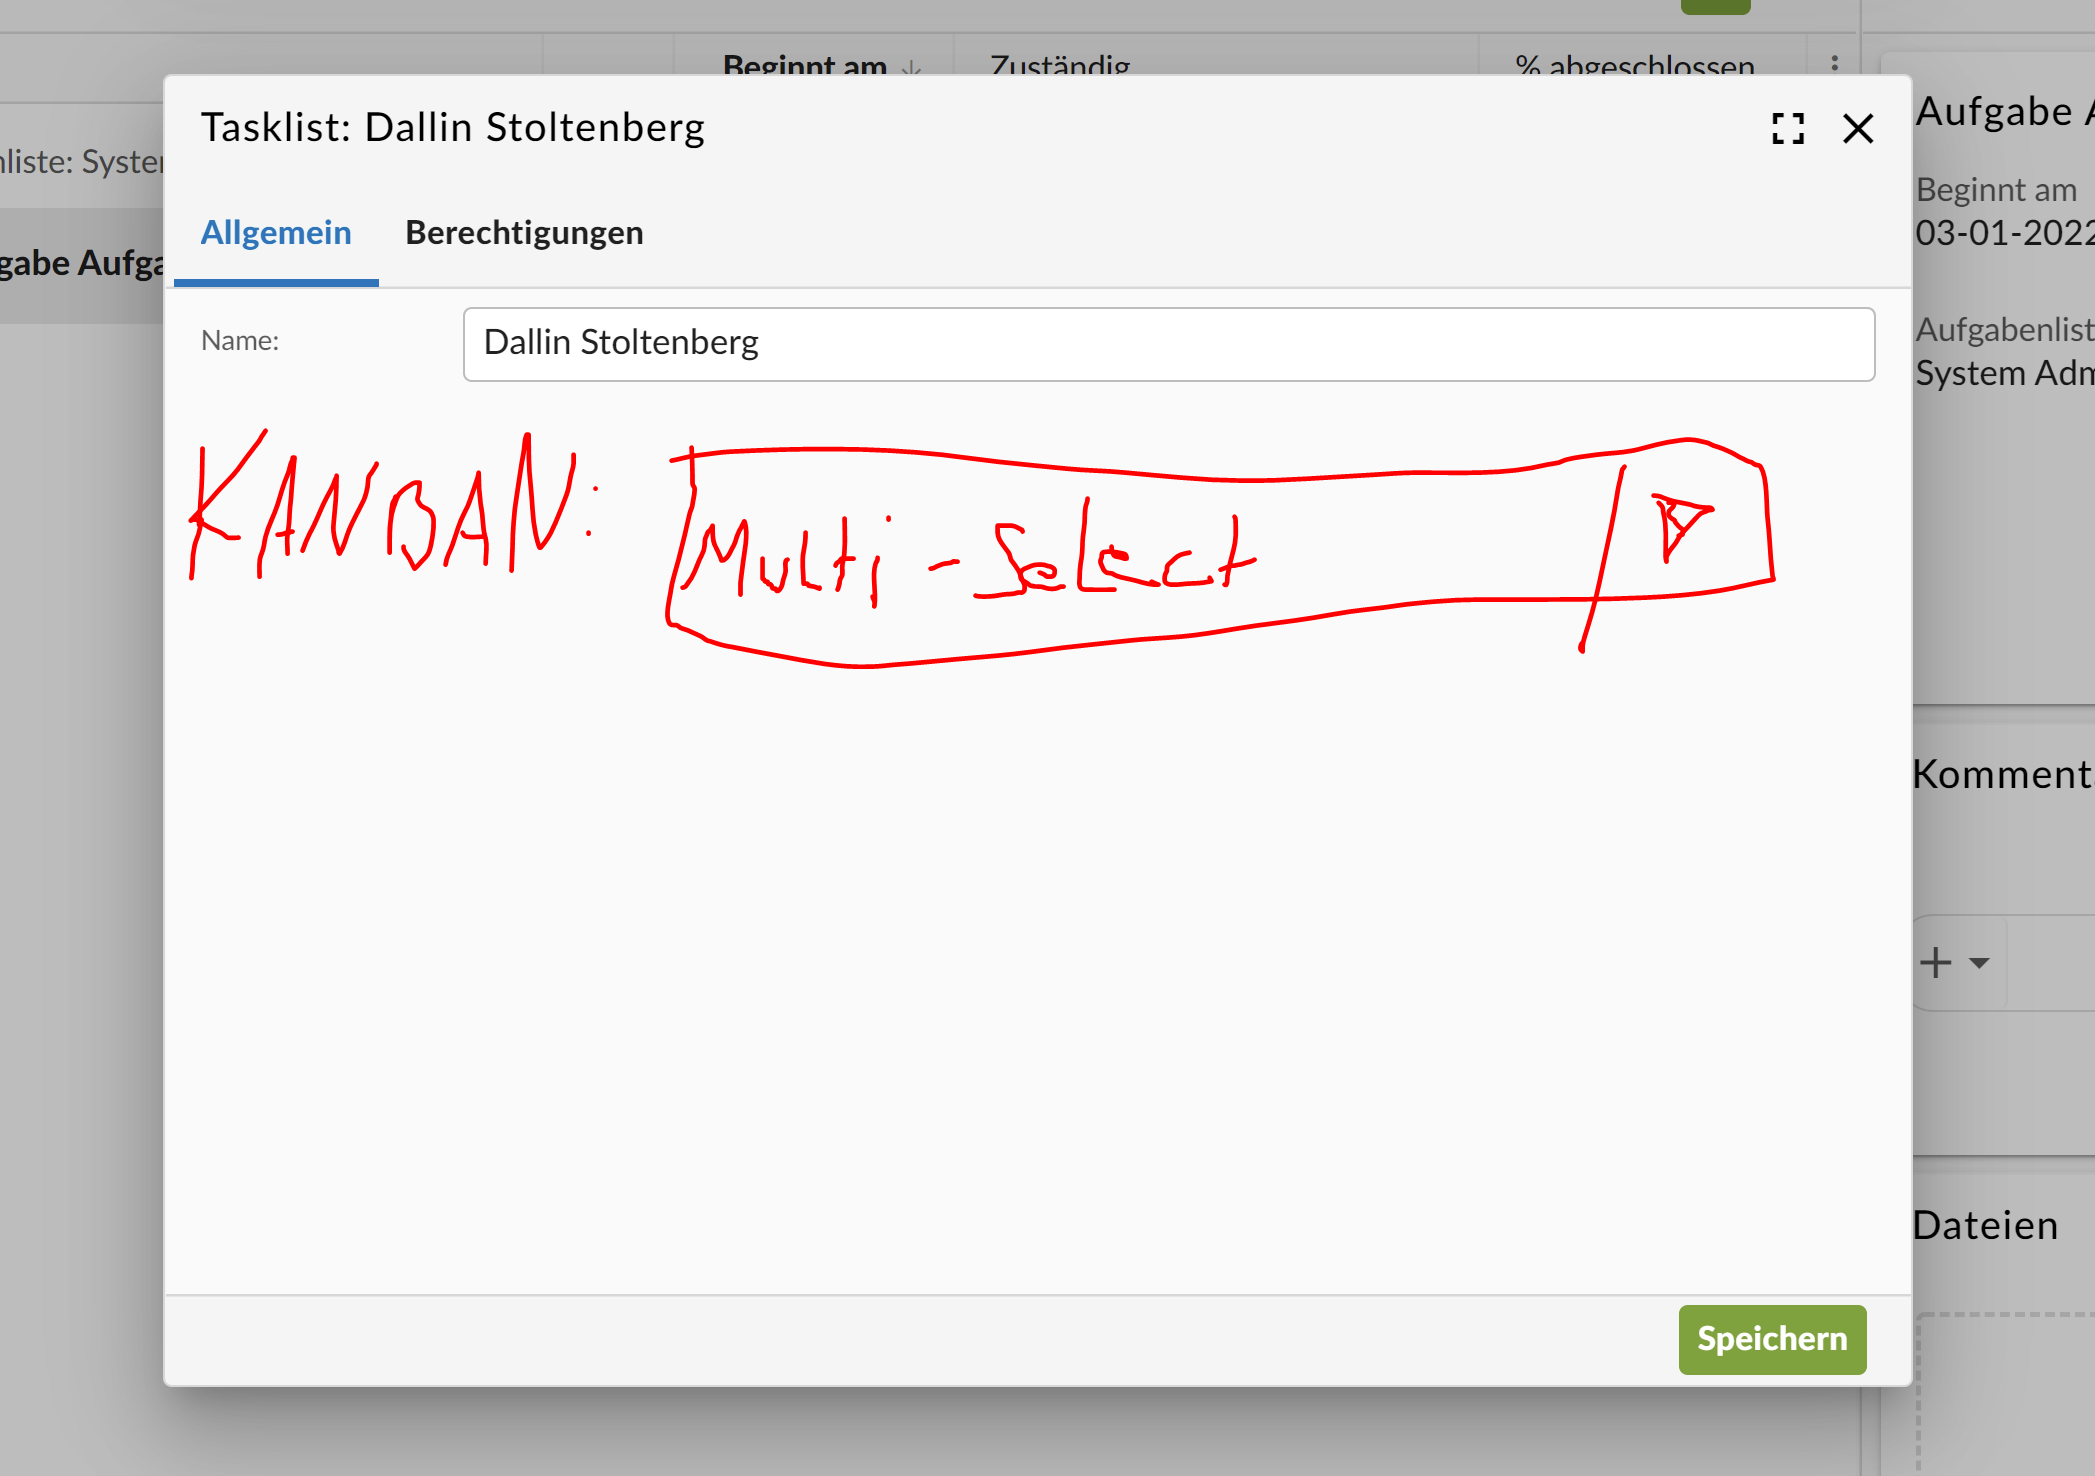Click the Kommentare section heading
This screenshot has height=1476, width=2095.
point(2002,775)
